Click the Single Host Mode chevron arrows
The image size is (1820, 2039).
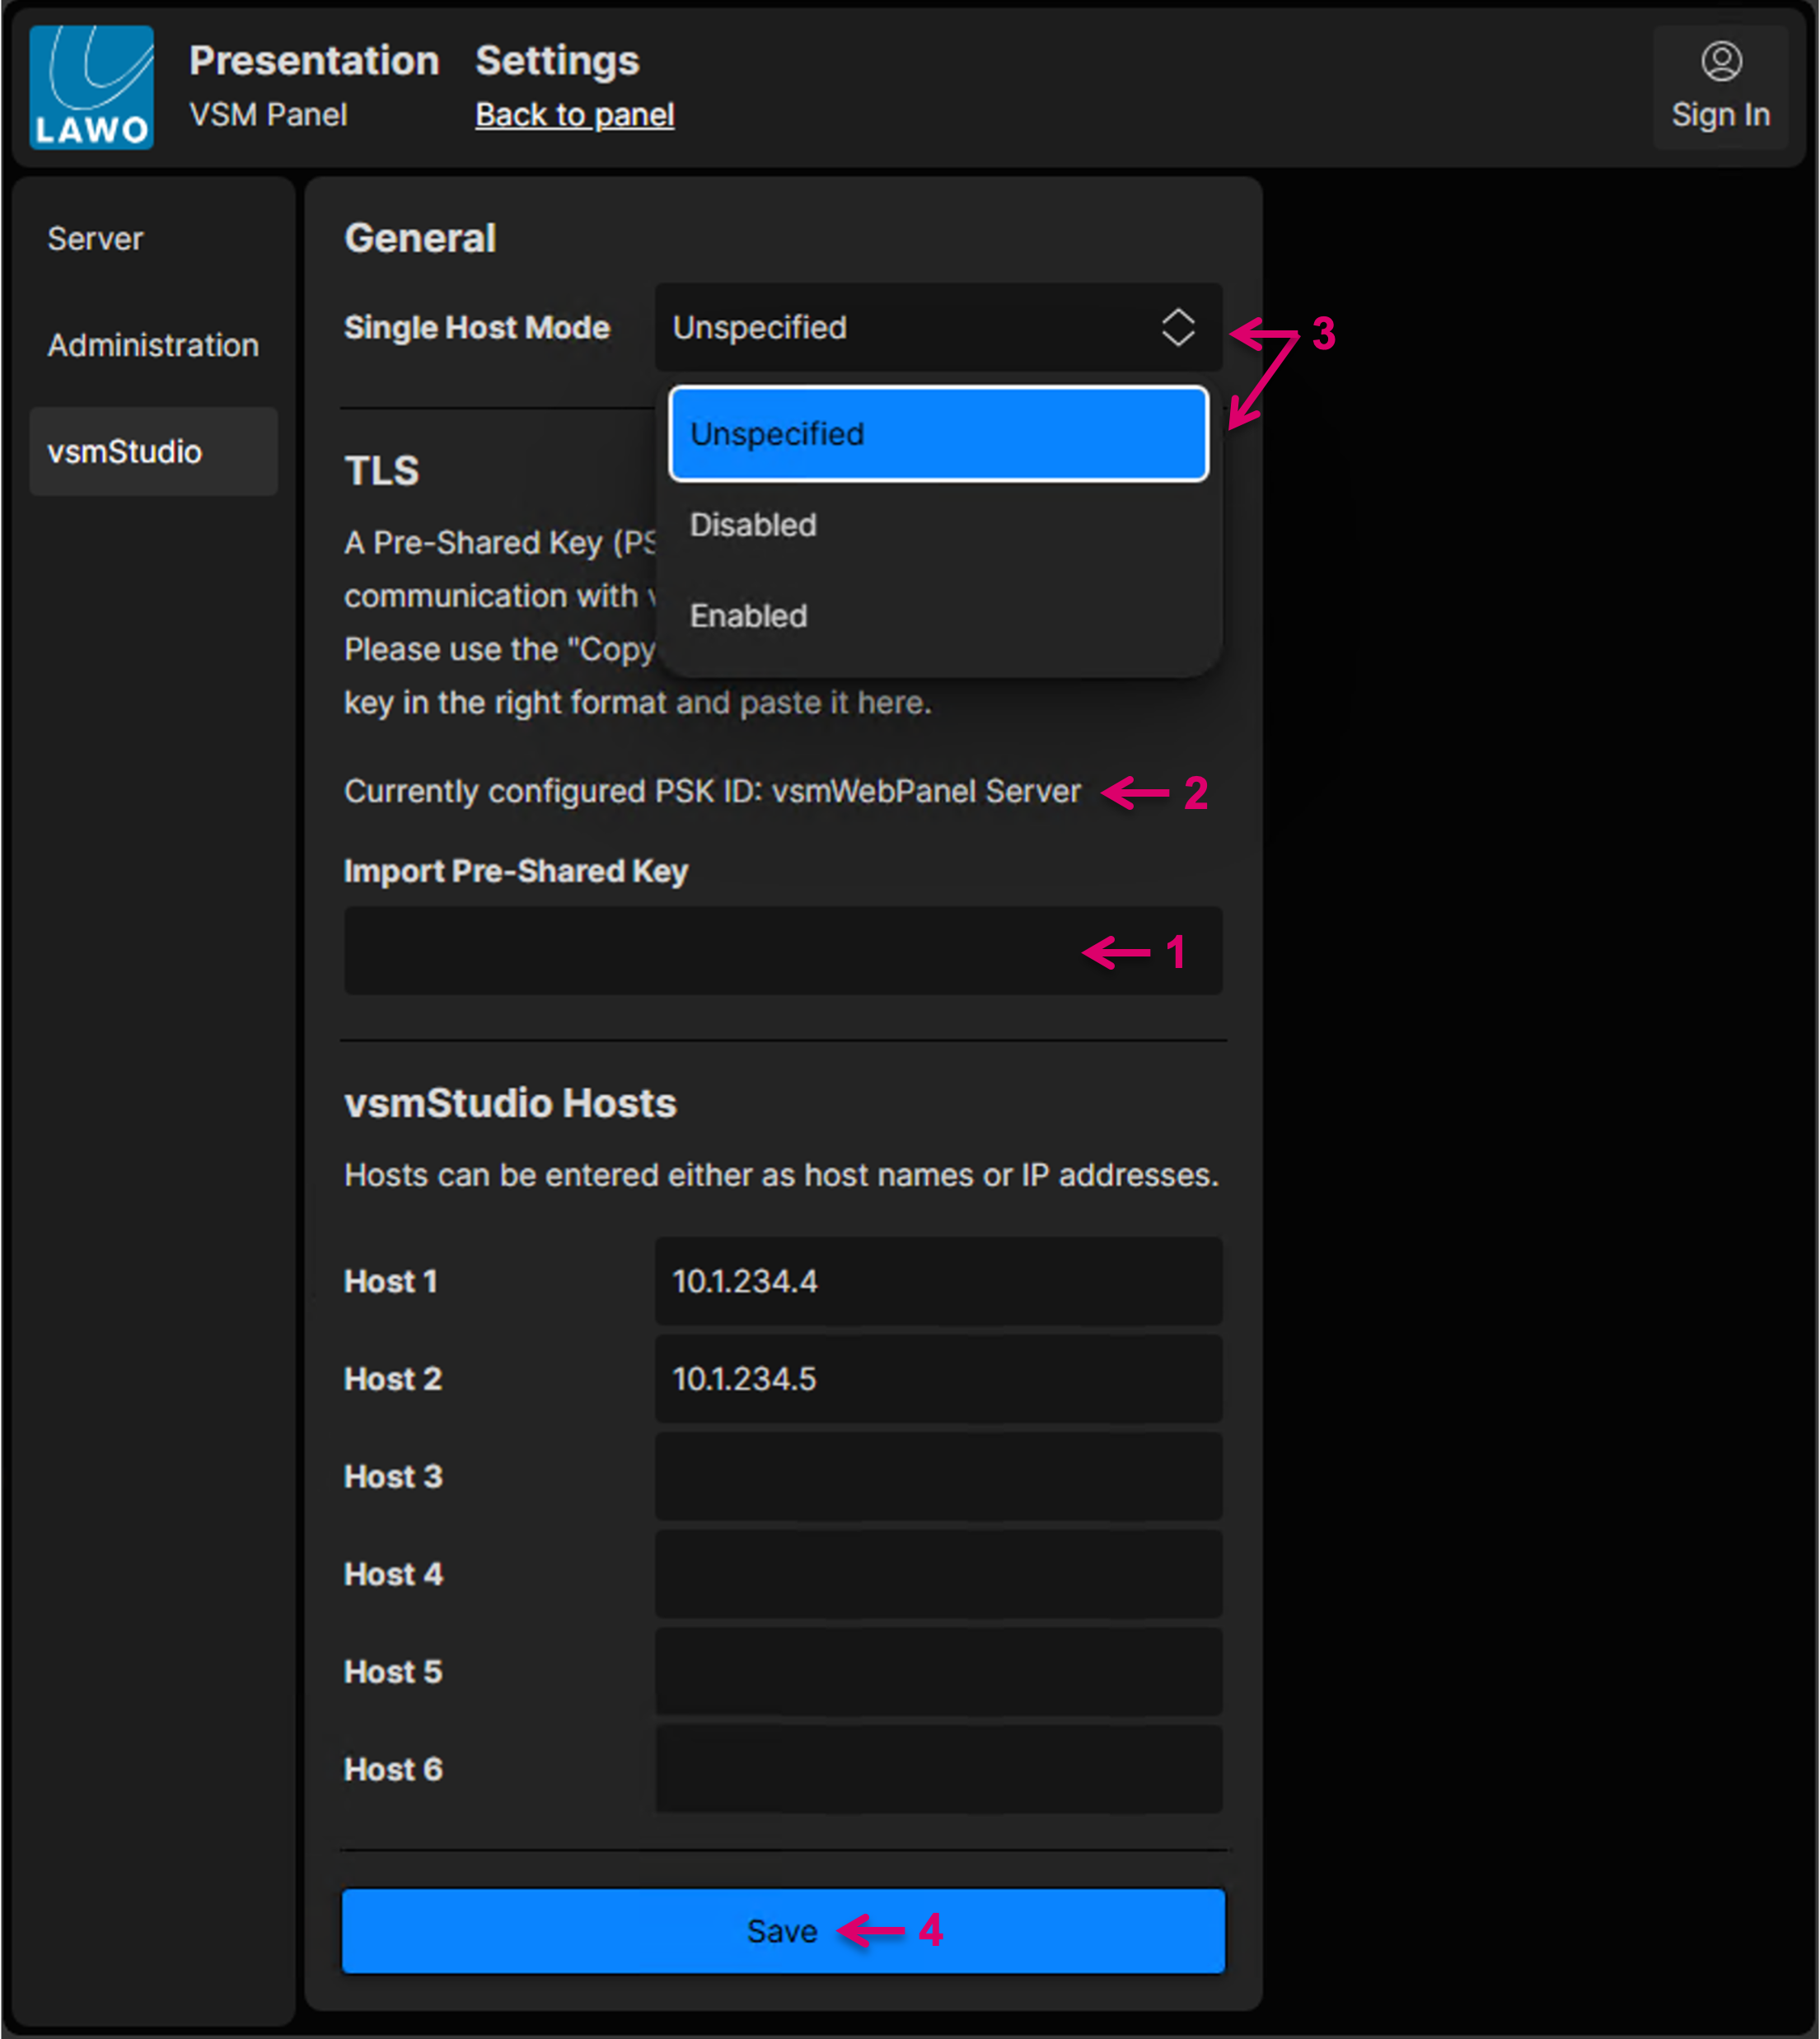coord(1177,327)
